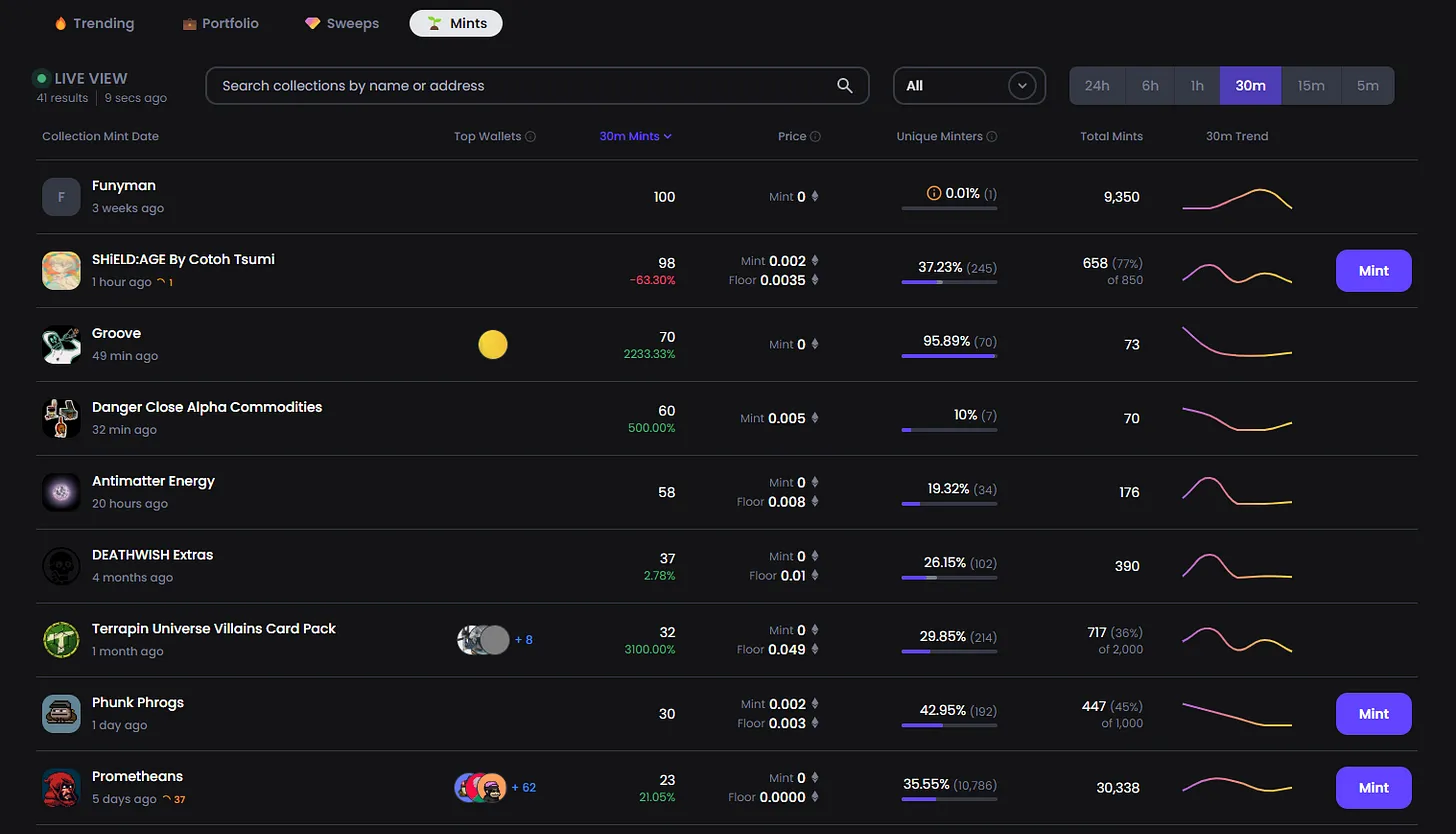
Task: Click the 30m Mints sort chevron
Action: coord(667,136)
